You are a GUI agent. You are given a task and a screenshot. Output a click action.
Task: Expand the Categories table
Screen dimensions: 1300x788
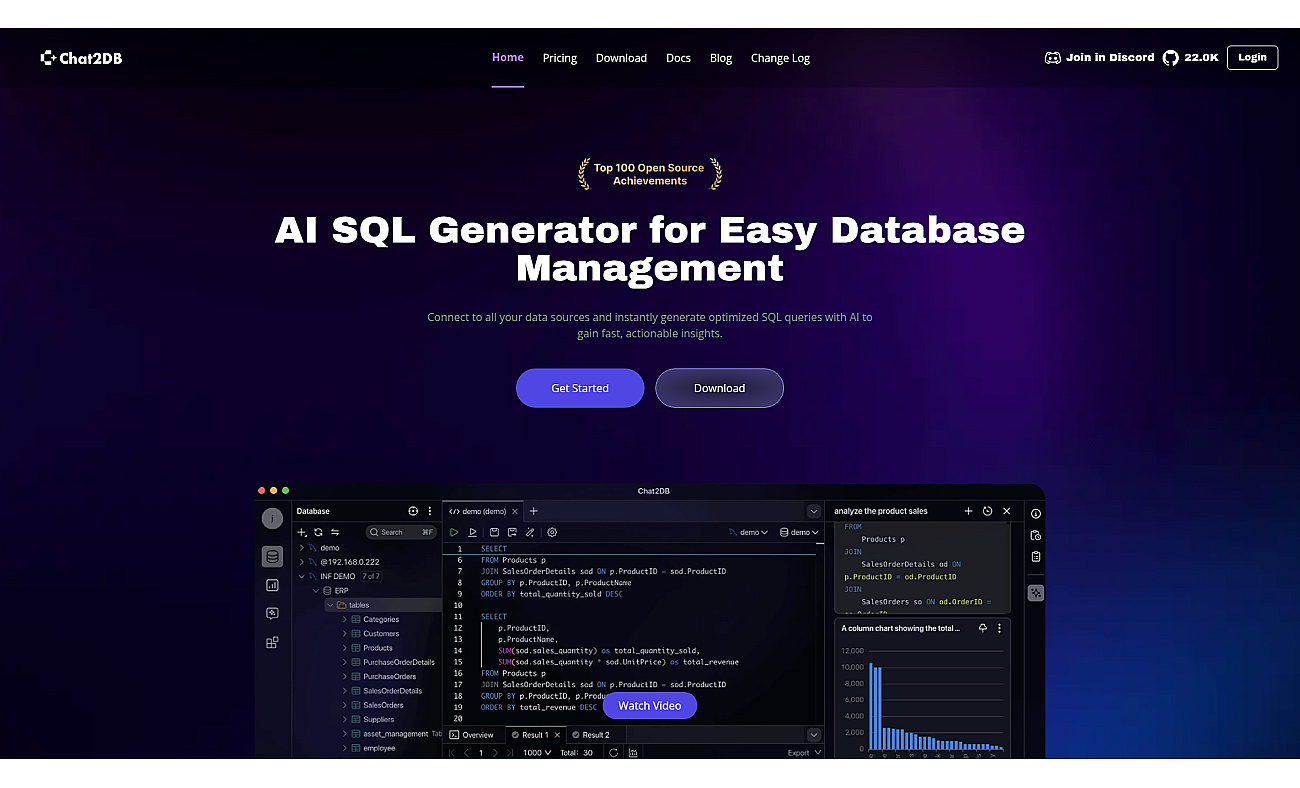345,619
